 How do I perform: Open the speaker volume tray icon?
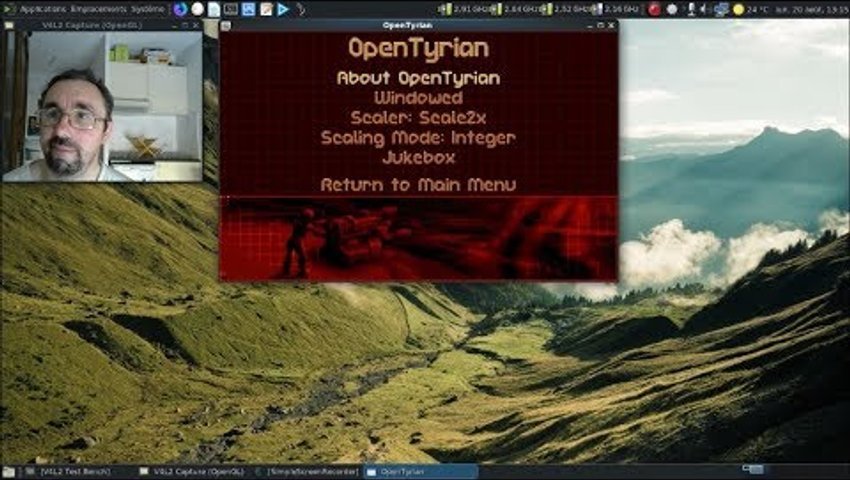coord(704,9)
